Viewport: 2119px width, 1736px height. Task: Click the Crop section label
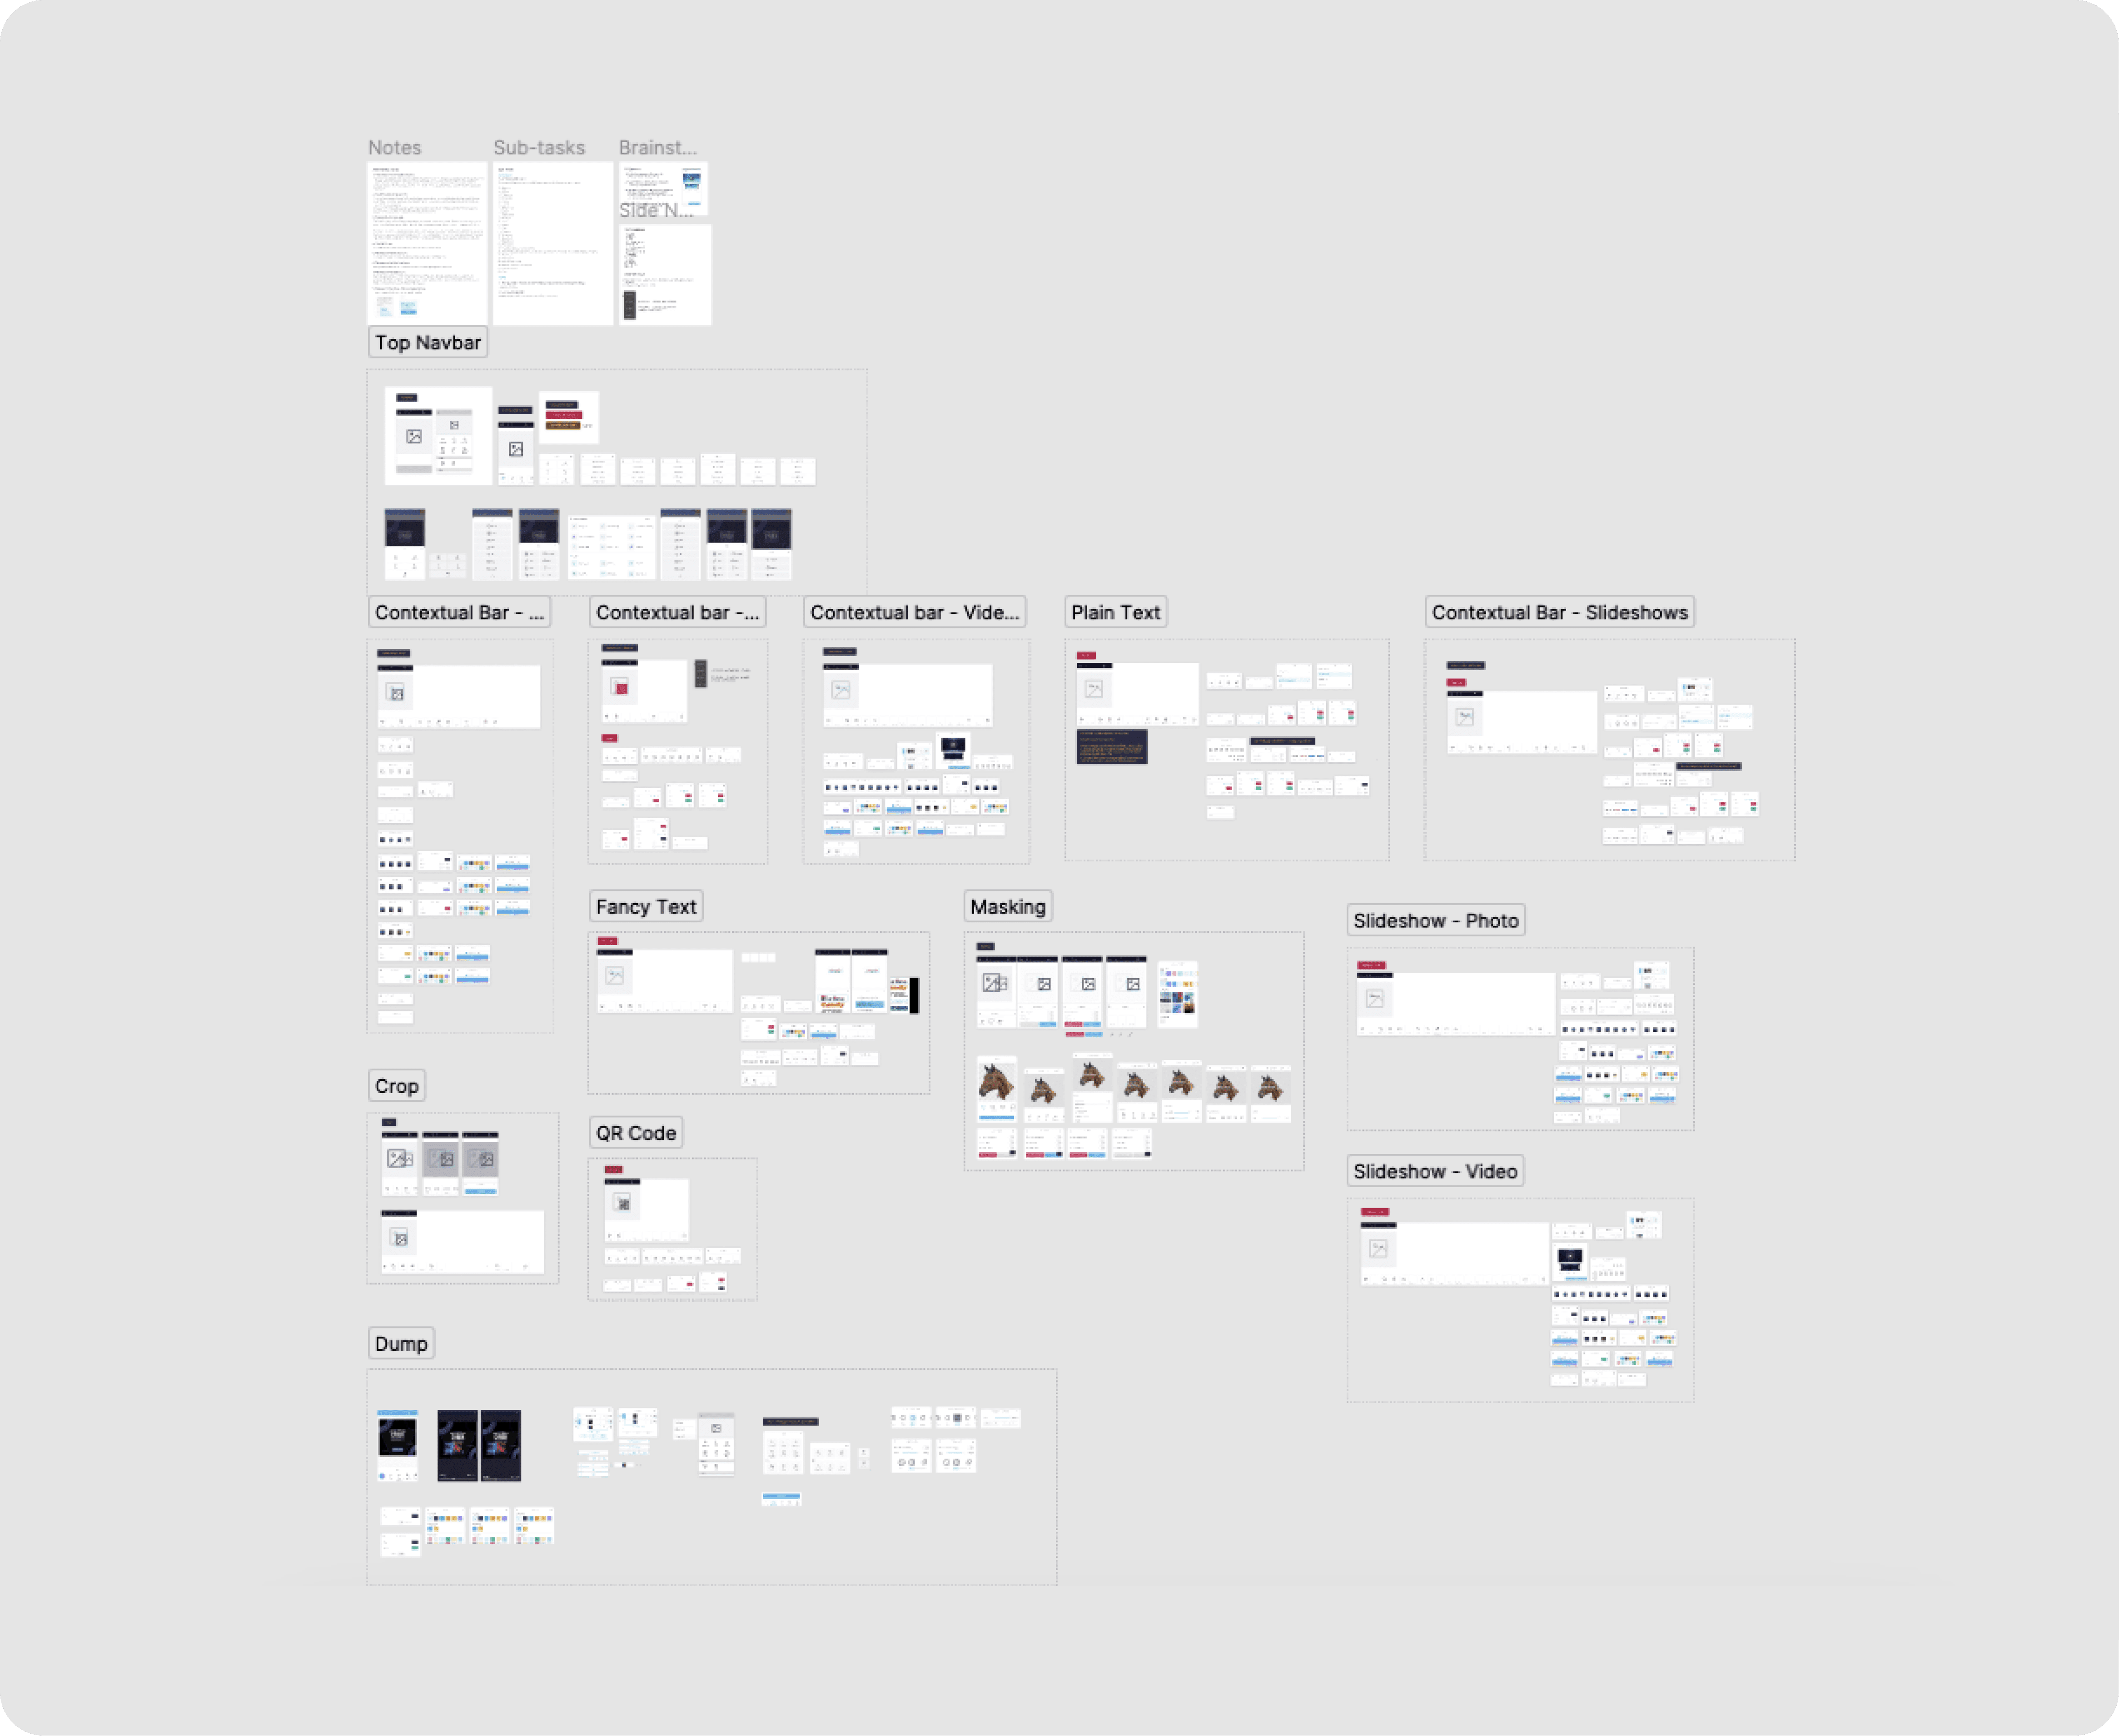pos(396,1086)
